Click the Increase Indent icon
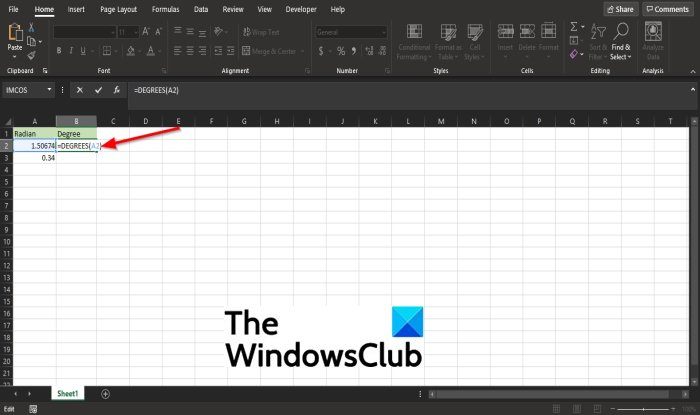The image size is (700, 415). (x=230, y=51)
